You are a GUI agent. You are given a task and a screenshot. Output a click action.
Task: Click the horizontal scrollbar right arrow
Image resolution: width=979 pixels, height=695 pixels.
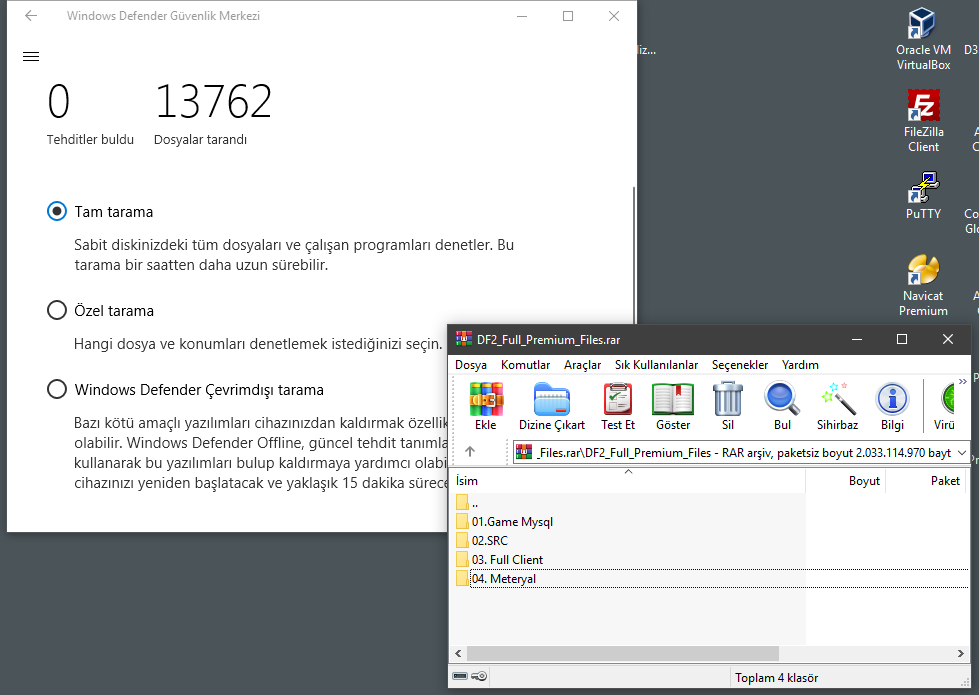960,653
